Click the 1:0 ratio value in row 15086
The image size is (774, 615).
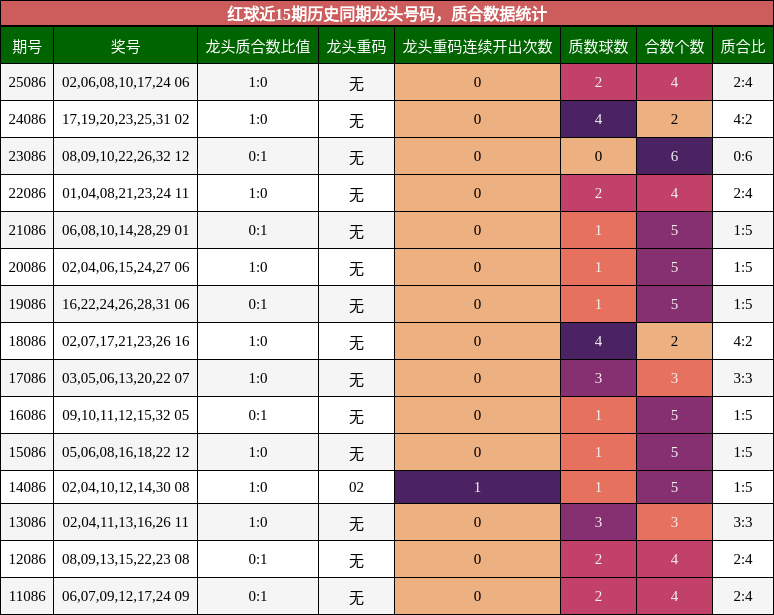pos(258,452)
